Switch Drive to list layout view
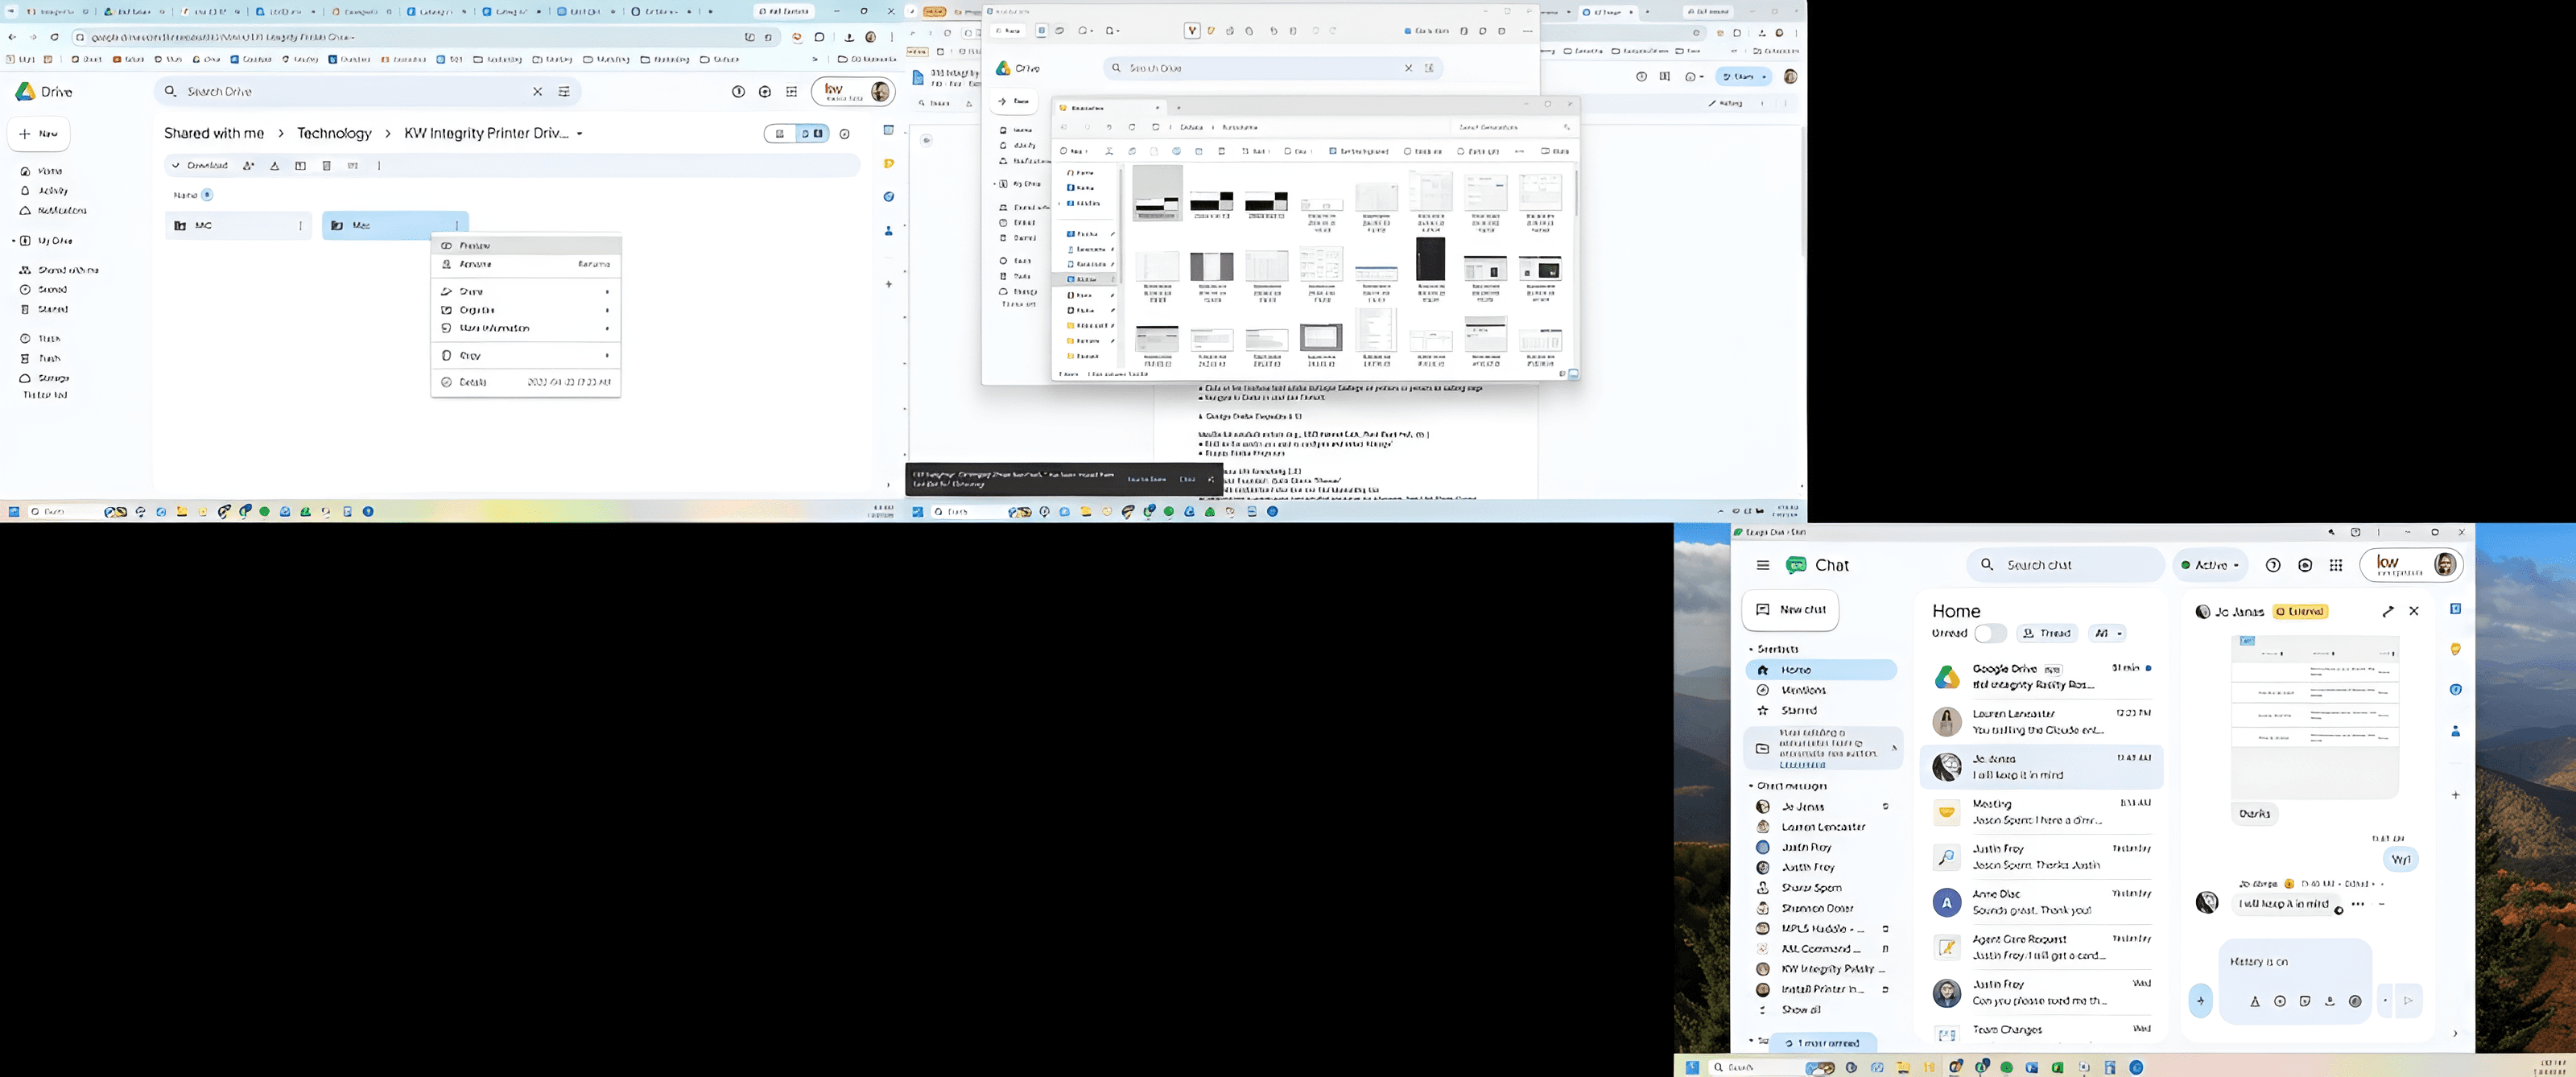The image size is (2576, 1077). (780, 134)
